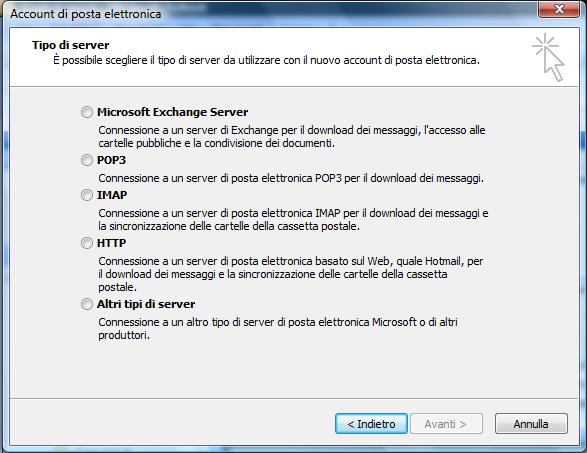Click the description mentioning Hotmail

[291, 274]
